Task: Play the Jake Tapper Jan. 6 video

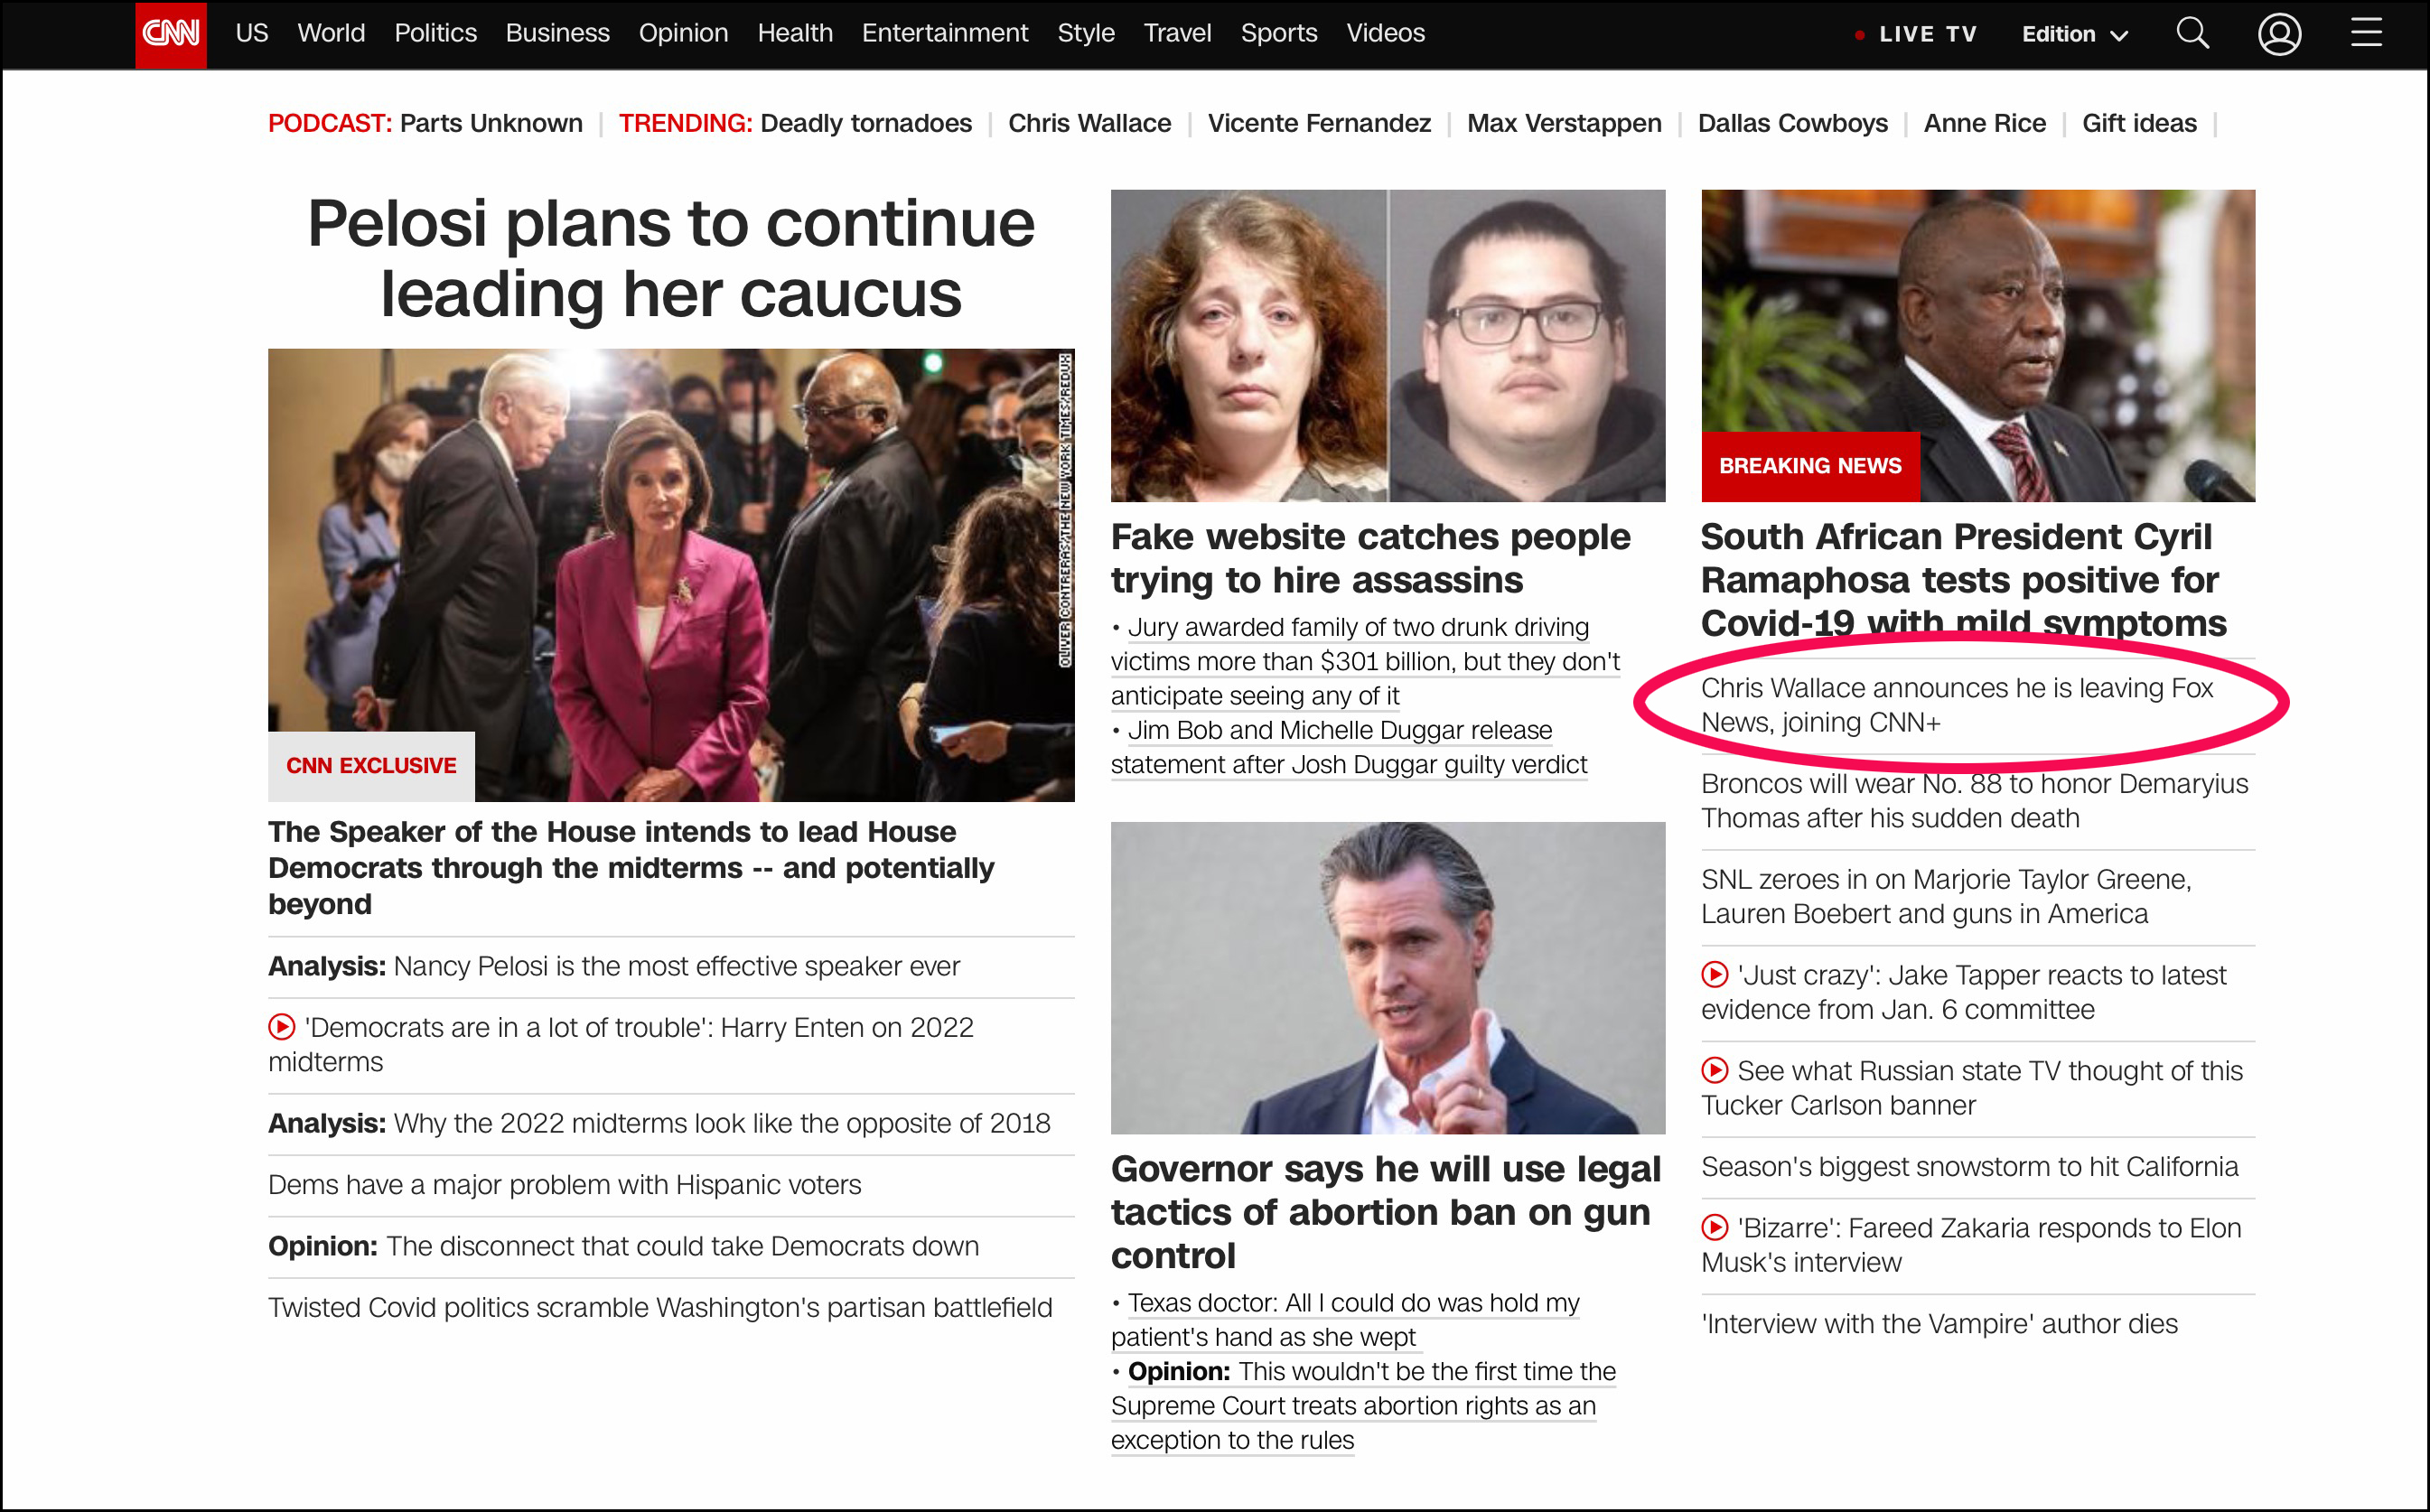Action: 1715,975
